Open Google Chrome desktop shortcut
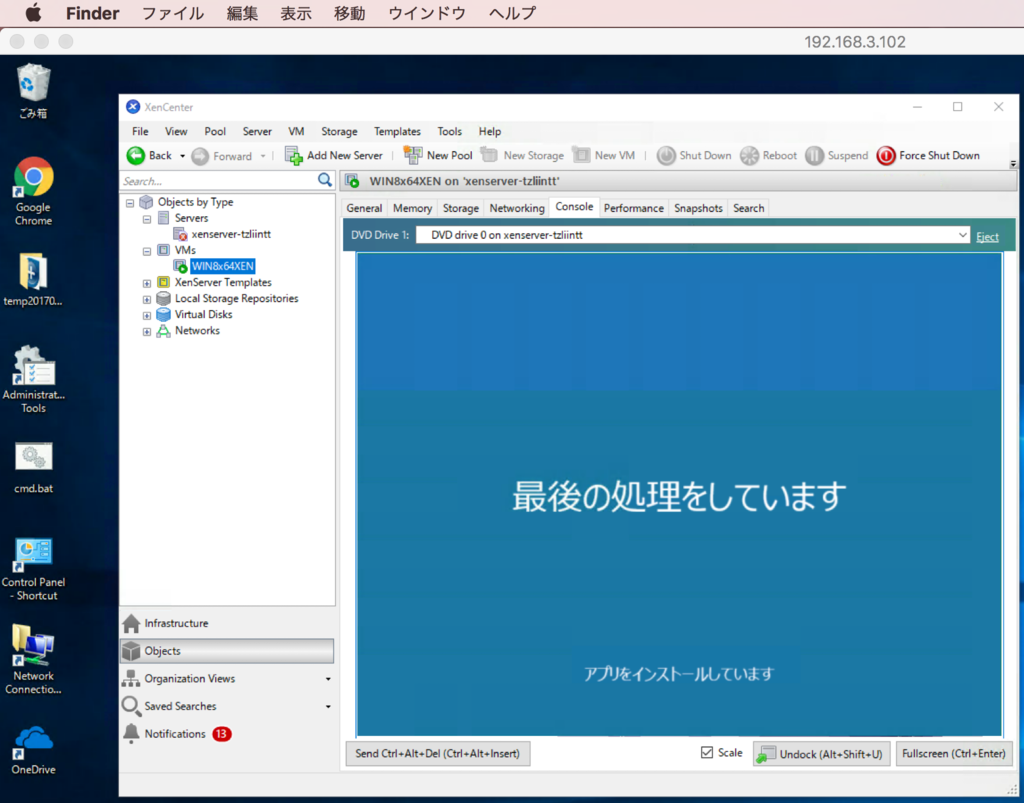This screenshot has width=1024, height=803. 33,191
